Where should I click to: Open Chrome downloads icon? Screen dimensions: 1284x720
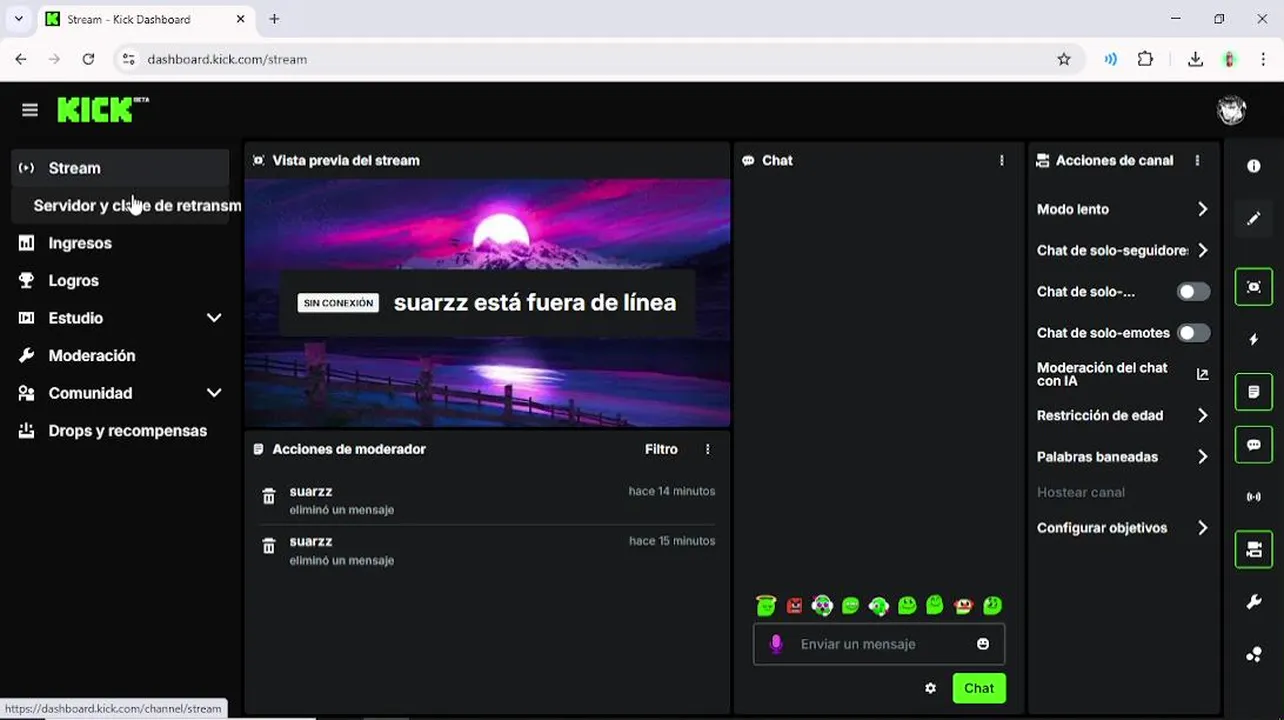1195,59
